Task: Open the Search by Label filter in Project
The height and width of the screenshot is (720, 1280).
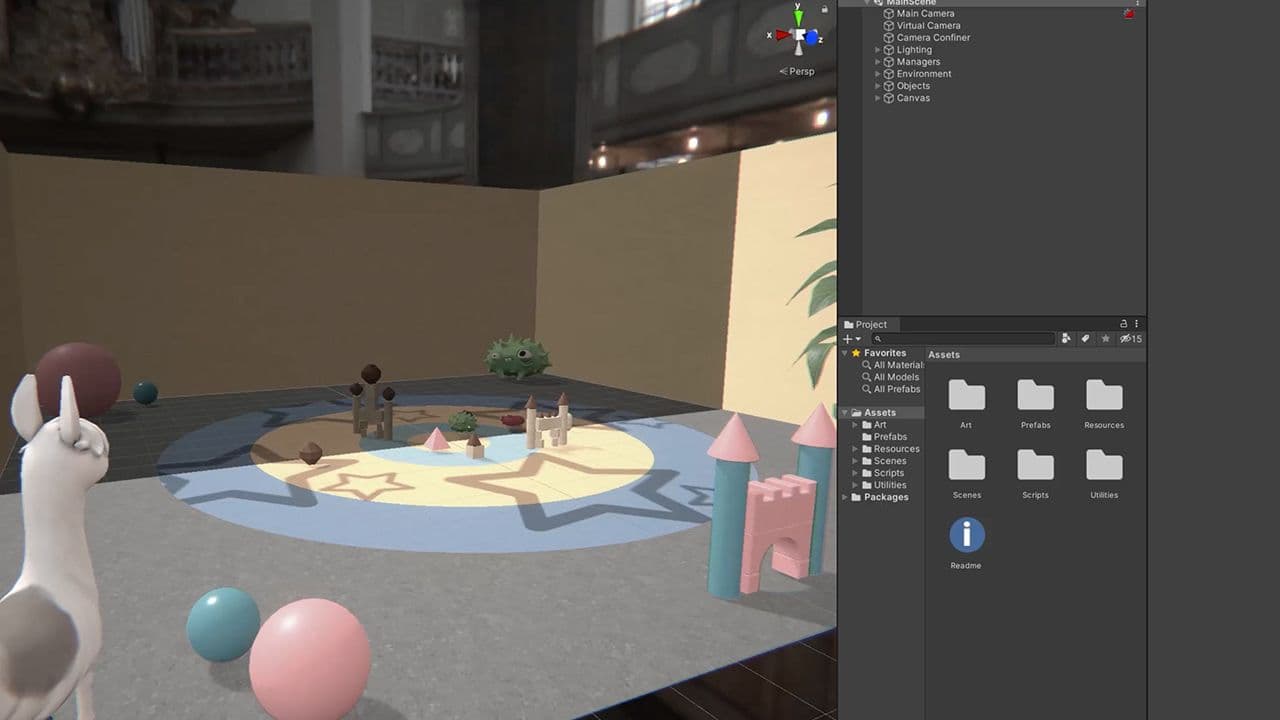Action: pyautogui.click(x=1085, y=338)
